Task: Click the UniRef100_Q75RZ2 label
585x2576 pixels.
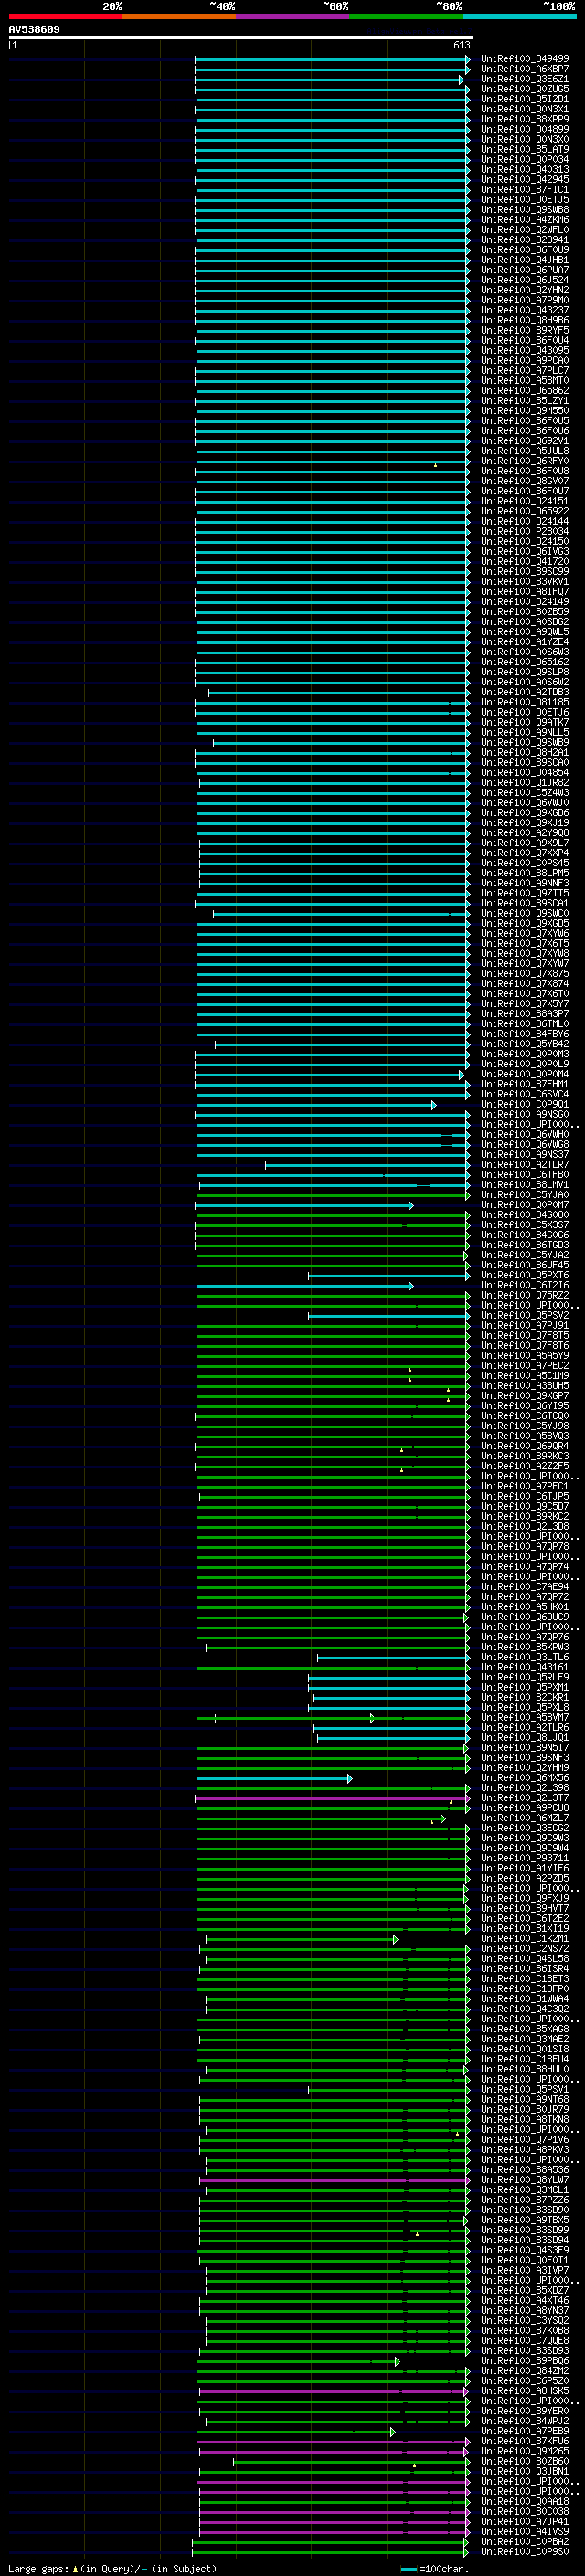Action: (x=525, y=1295)
